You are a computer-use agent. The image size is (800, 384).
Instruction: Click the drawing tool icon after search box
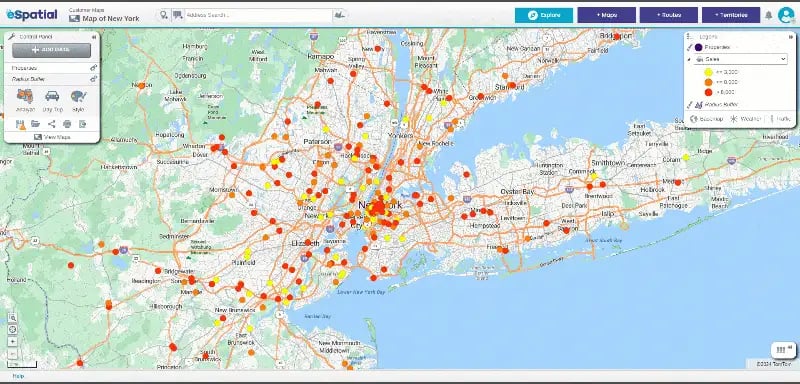point(339,15)
